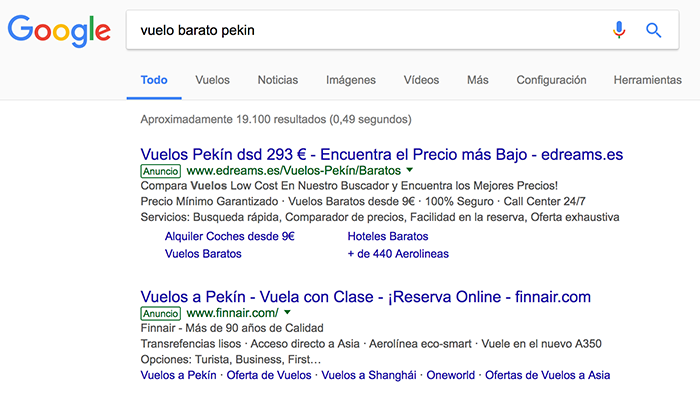700x400 pixels.
Task: Click the 'Hoteles Baratos' sitelink
Action: coord(387,237)
